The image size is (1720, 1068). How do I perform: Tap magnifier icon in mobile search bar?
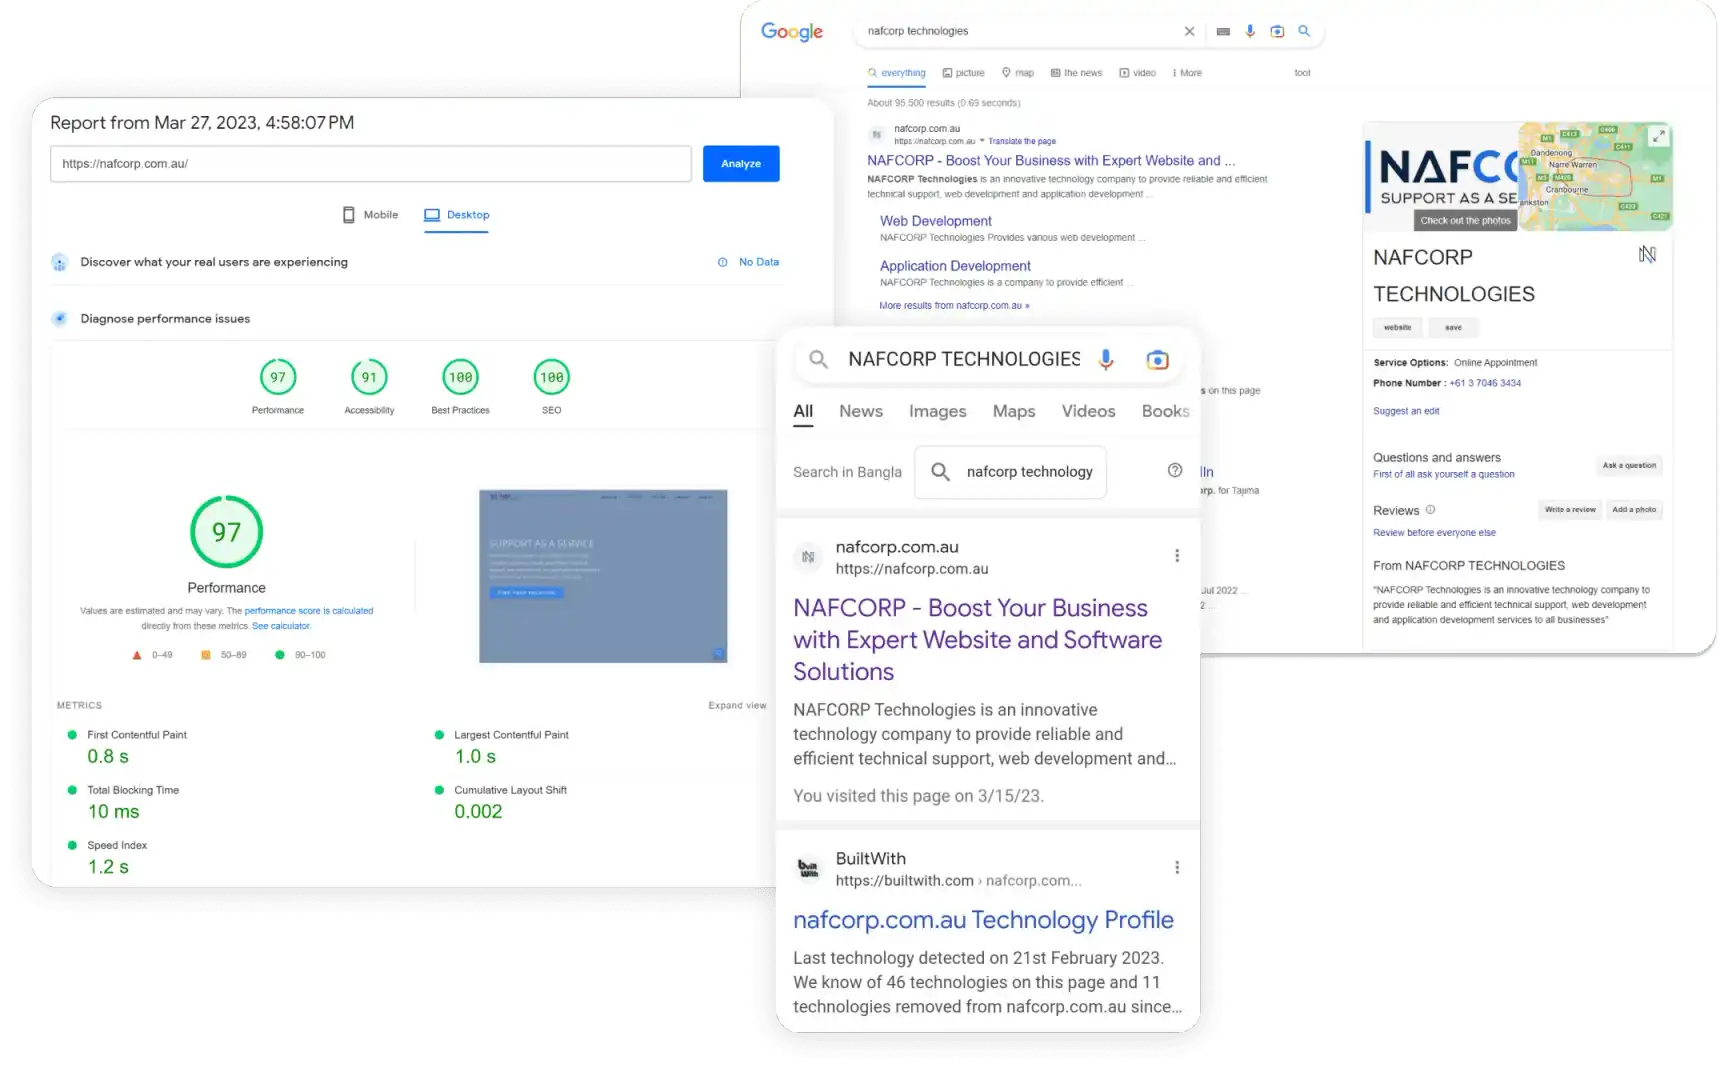tap(818, 359)
